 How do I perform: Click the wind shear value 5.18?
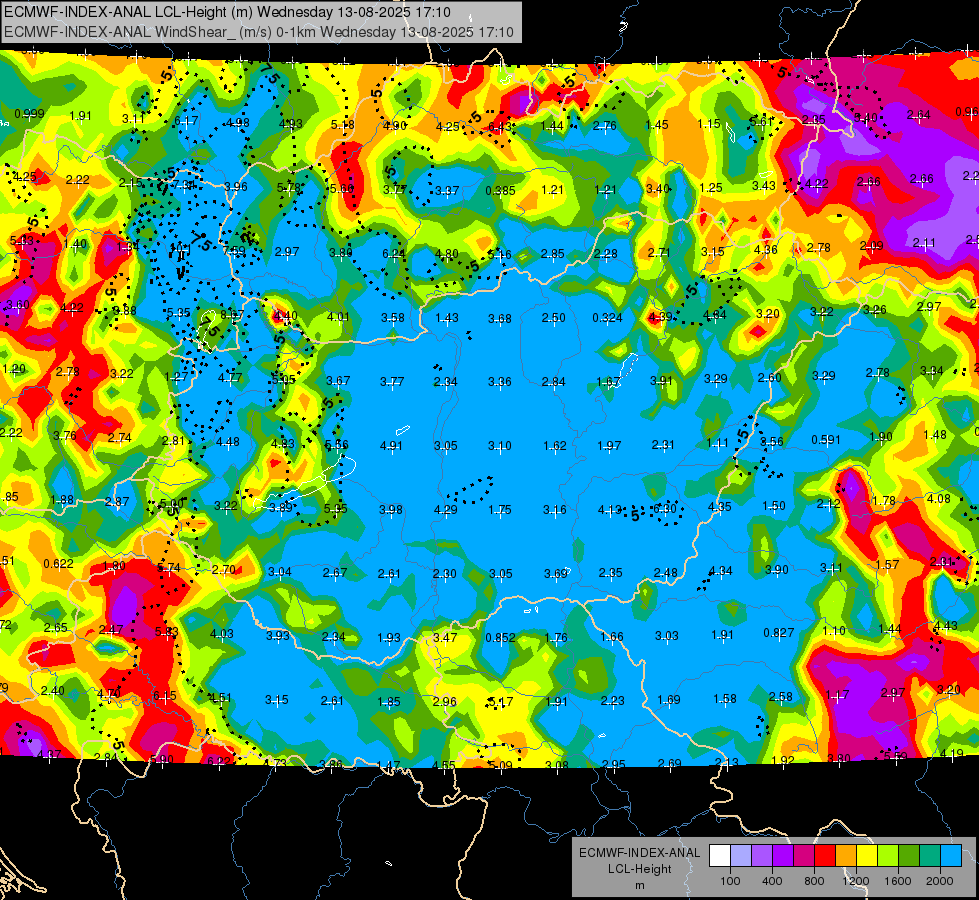click(342, 125)
